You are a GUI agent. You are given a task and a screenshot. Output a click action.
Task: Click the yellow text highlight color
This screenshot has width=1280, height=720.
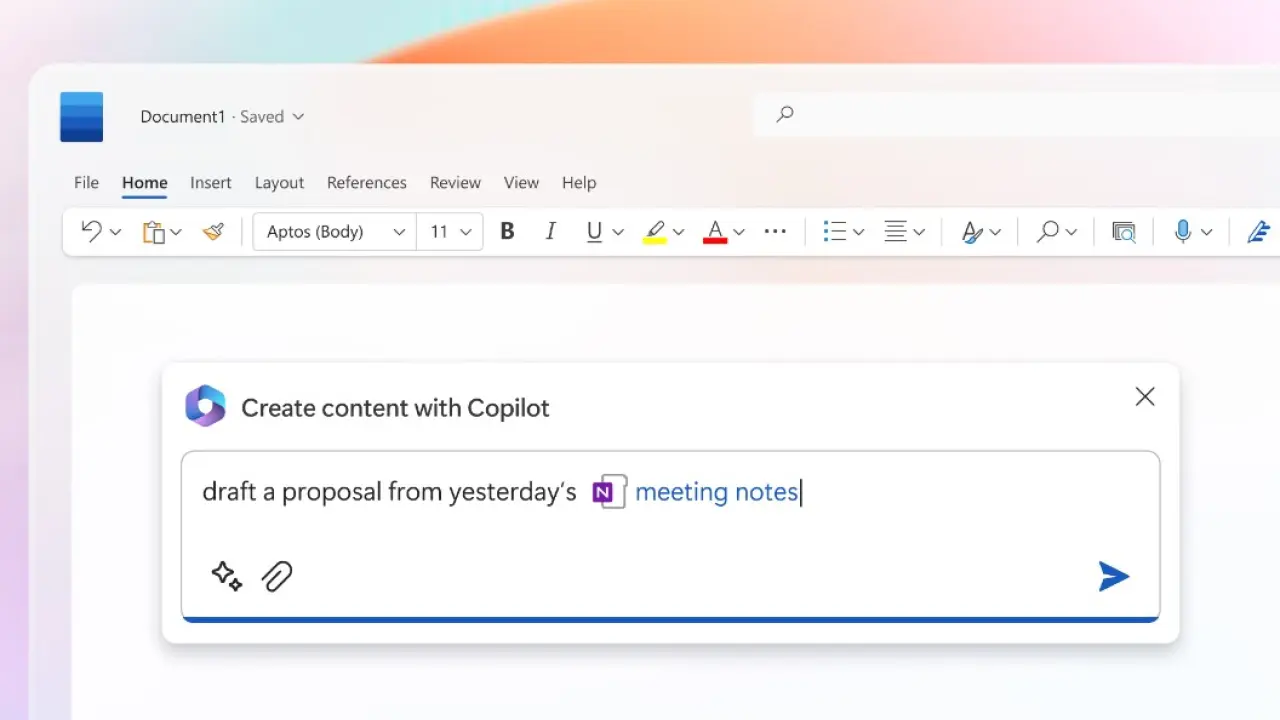click(x=655, y=232)
